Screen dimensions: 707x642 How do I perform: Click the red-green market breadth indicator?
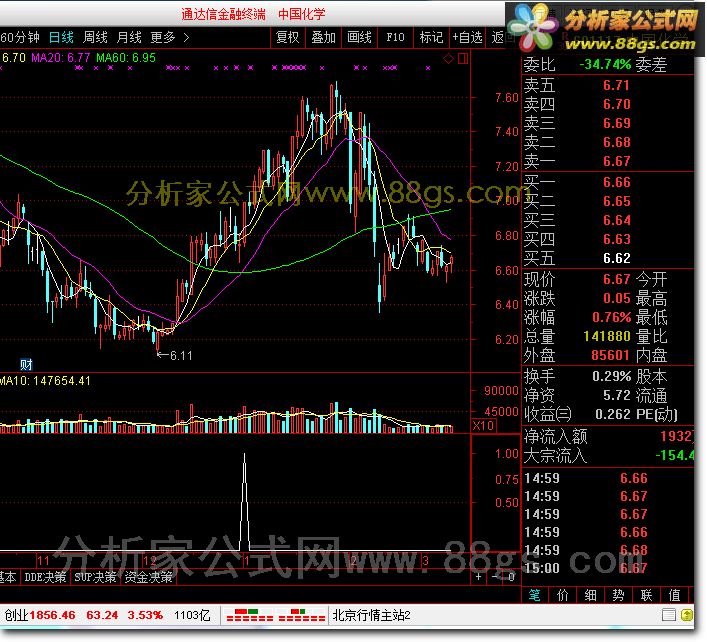click(275, 615)
